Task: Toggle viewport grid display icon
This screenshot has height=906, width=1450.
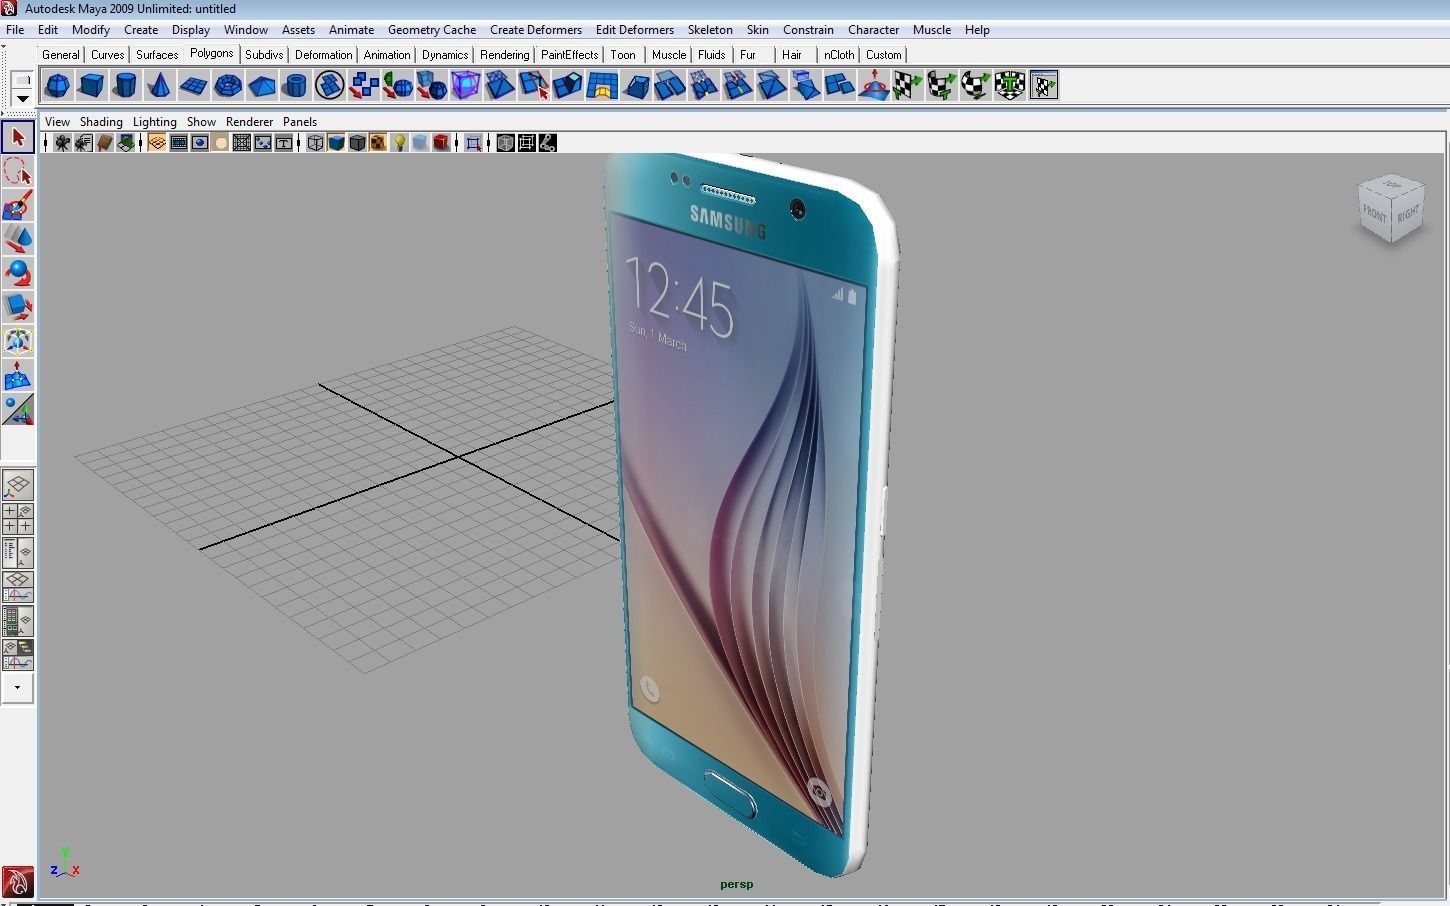Action: point(157,143)
